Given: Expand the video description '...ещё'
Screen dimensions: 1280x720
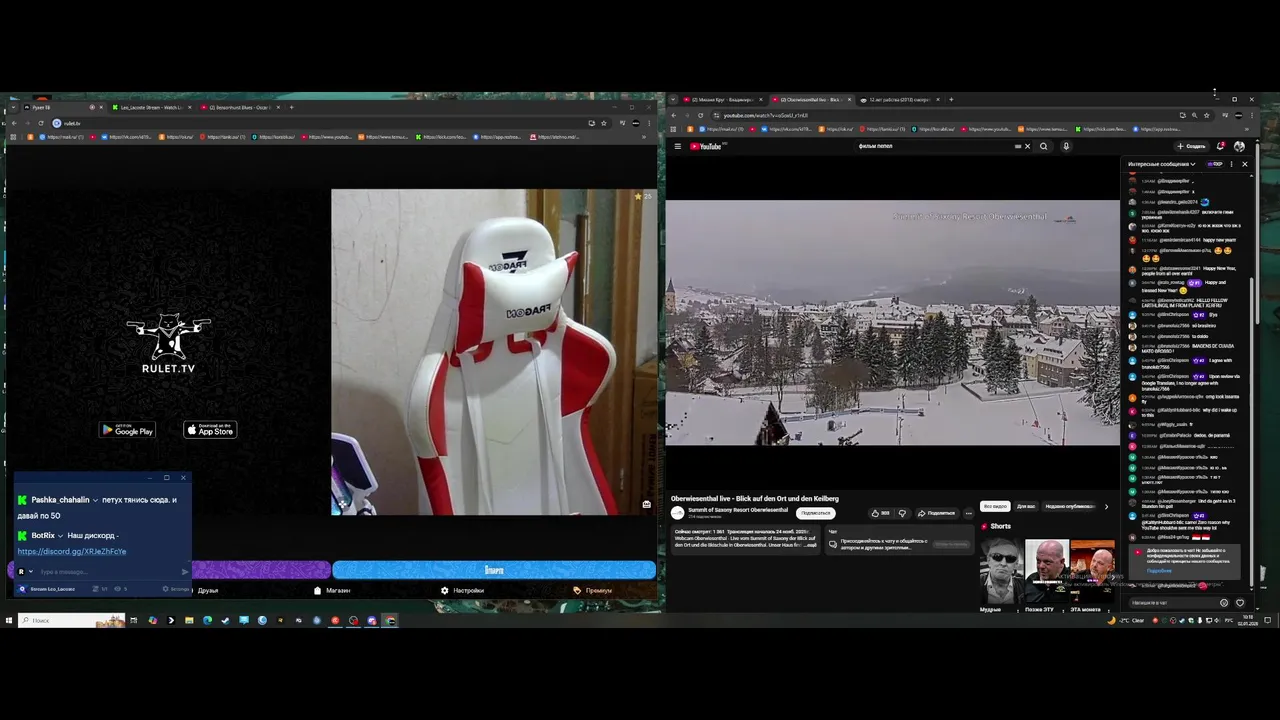Looking at the screenshot, I should [811, 545].
